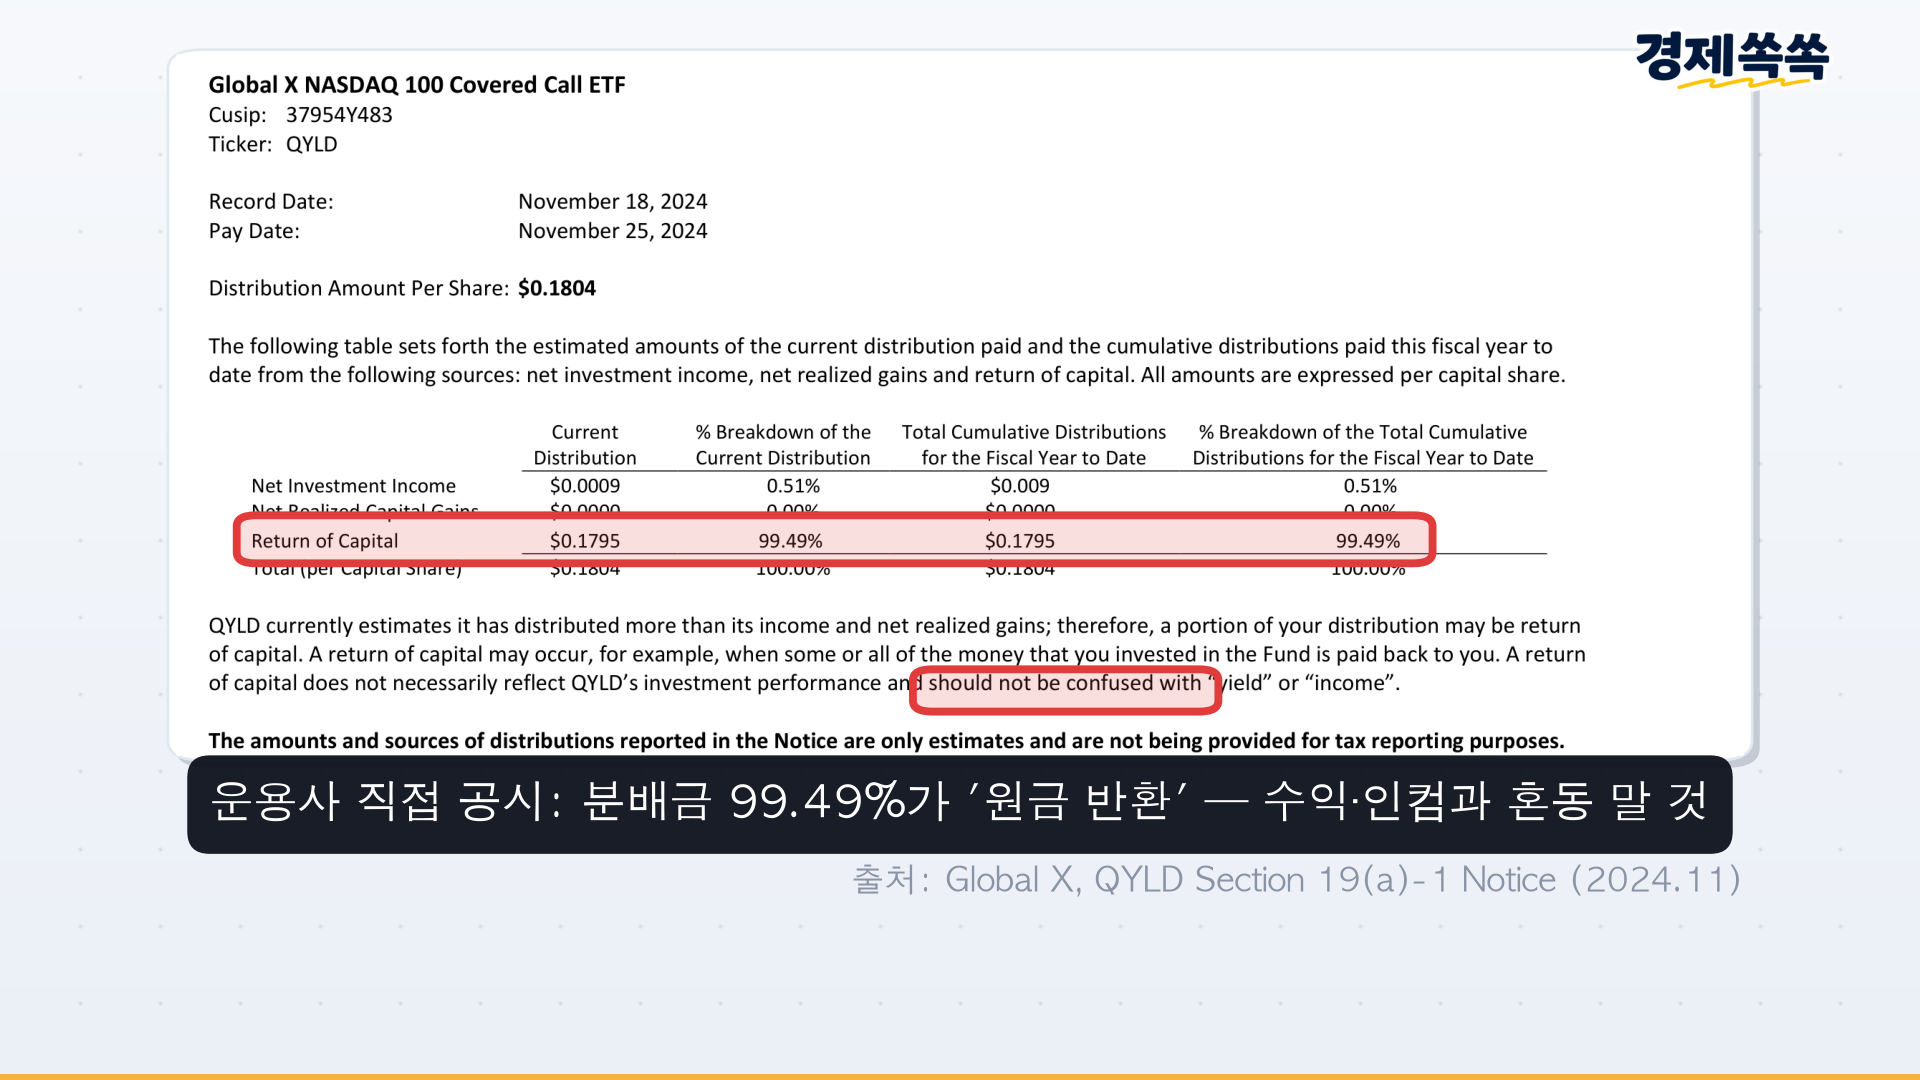Screen dimensions: 1920x1080
Task: Click the ticker value "QYLD" in the header
Action: (x=312, y=144)
